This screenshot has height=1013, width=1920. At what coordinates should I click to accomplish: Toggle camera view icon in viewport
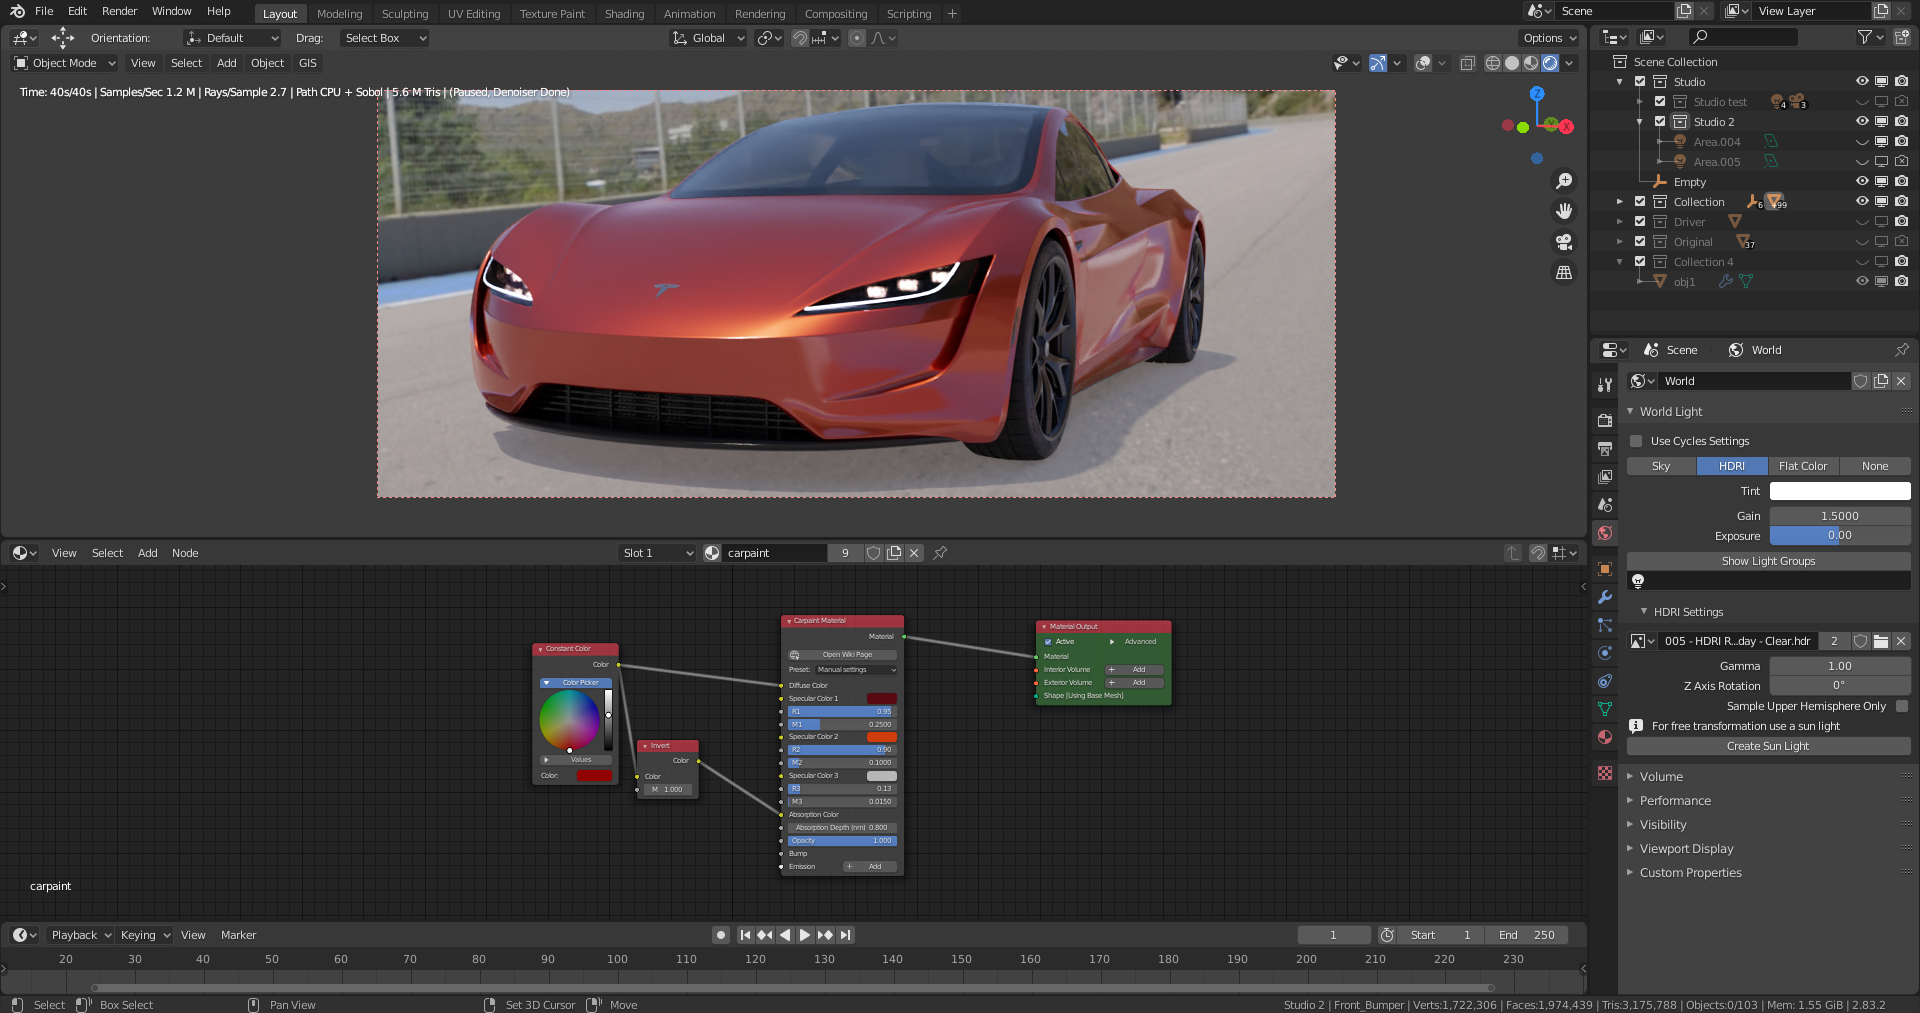[x=1564, y=242]
